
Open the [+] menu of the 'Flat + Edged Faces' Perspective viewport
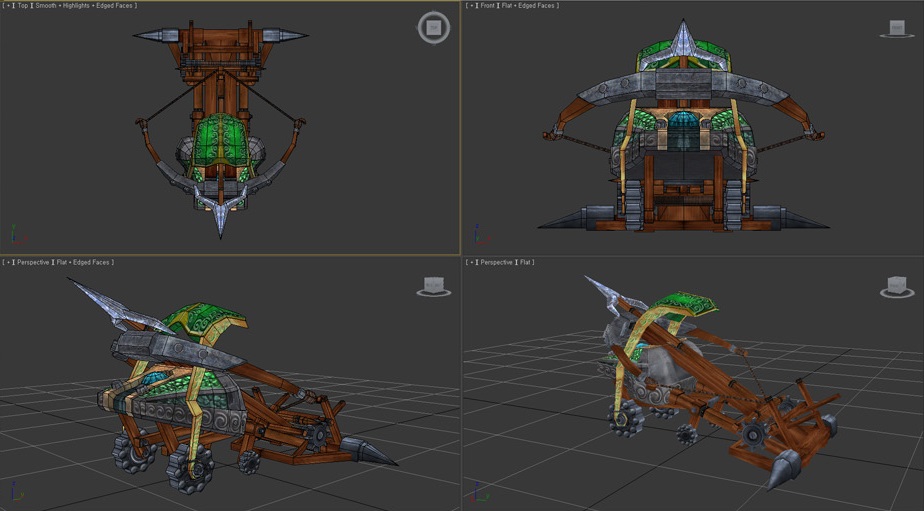point(8,262)
